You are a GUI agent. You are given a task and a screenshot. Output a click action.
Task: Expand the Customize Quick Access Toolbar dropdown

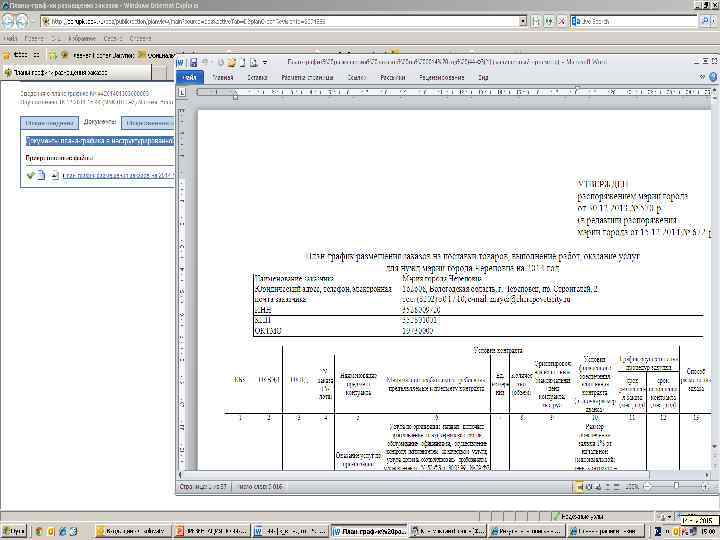click(265, 62)
